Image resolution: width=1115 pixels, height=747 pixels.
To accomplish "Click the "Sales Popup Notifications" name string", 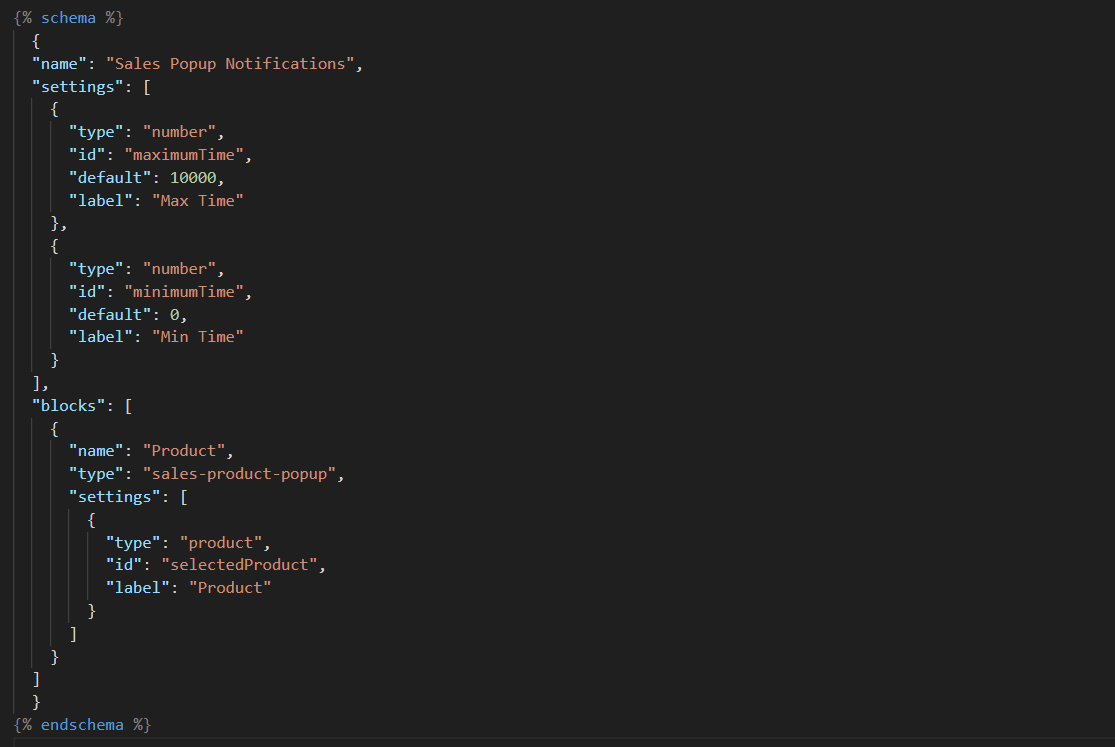I will click(230, 64).
